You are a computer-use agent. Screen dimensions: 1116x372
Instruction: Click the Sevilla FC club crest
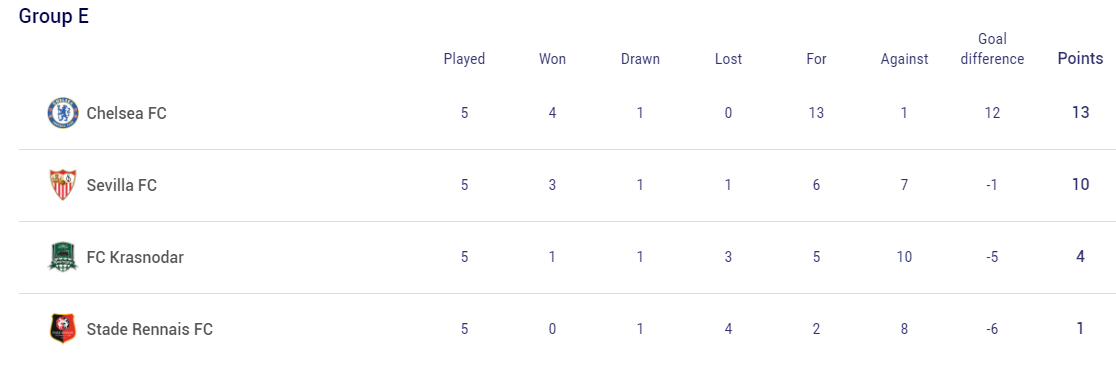pyautogui.click(x=63, y=185)
